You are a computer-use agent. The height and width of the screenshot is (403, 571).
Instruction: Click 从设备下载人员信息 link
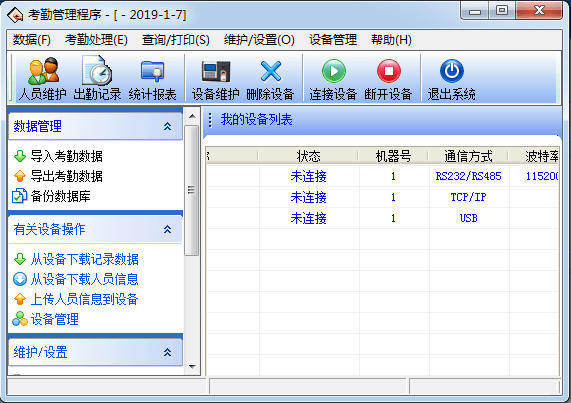pos(84,279)
